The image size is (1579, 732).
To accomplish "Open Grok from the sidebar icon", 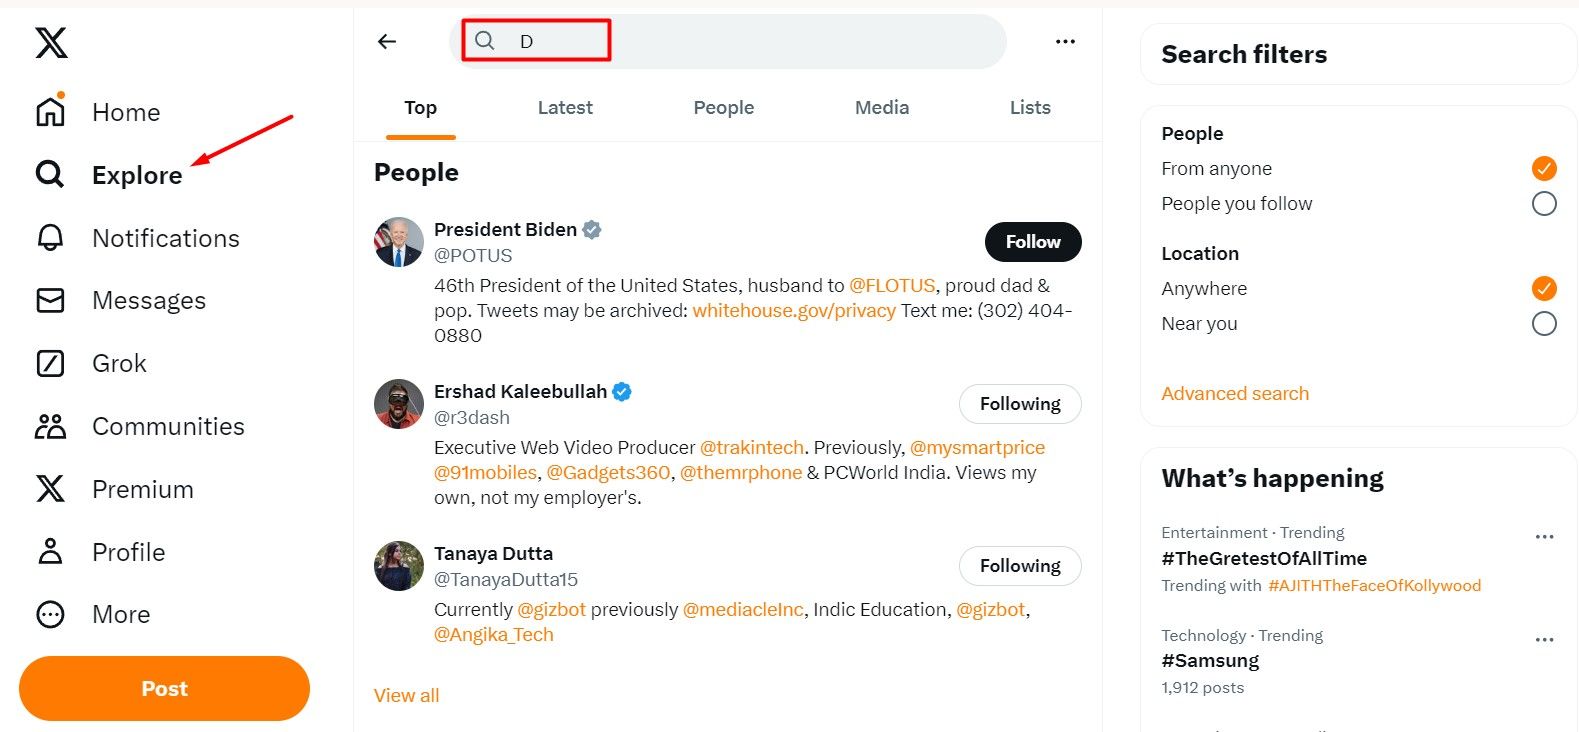I will [50, 363].
